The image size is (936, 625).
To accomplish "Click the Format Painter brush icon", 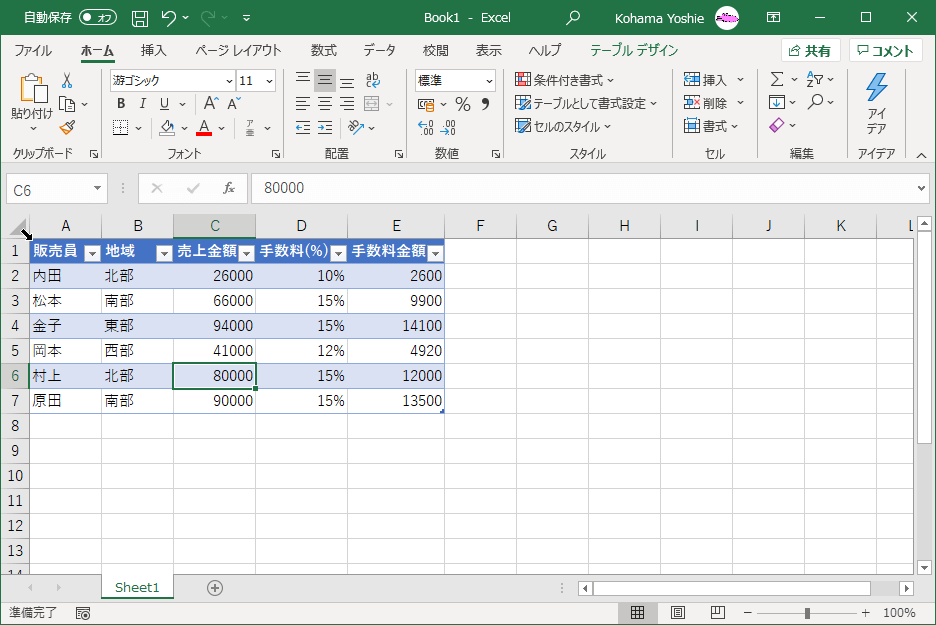I will click(67, 127).
